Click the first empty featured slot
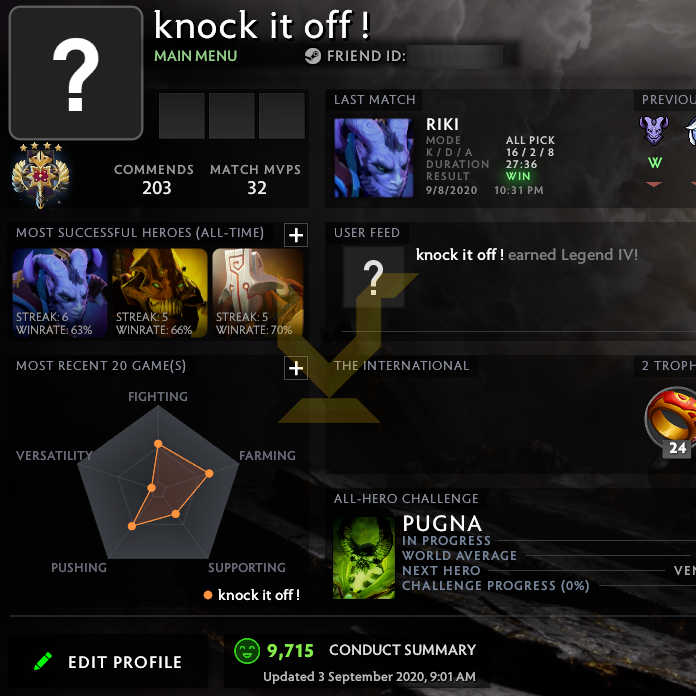 click(x=182, y=116)
